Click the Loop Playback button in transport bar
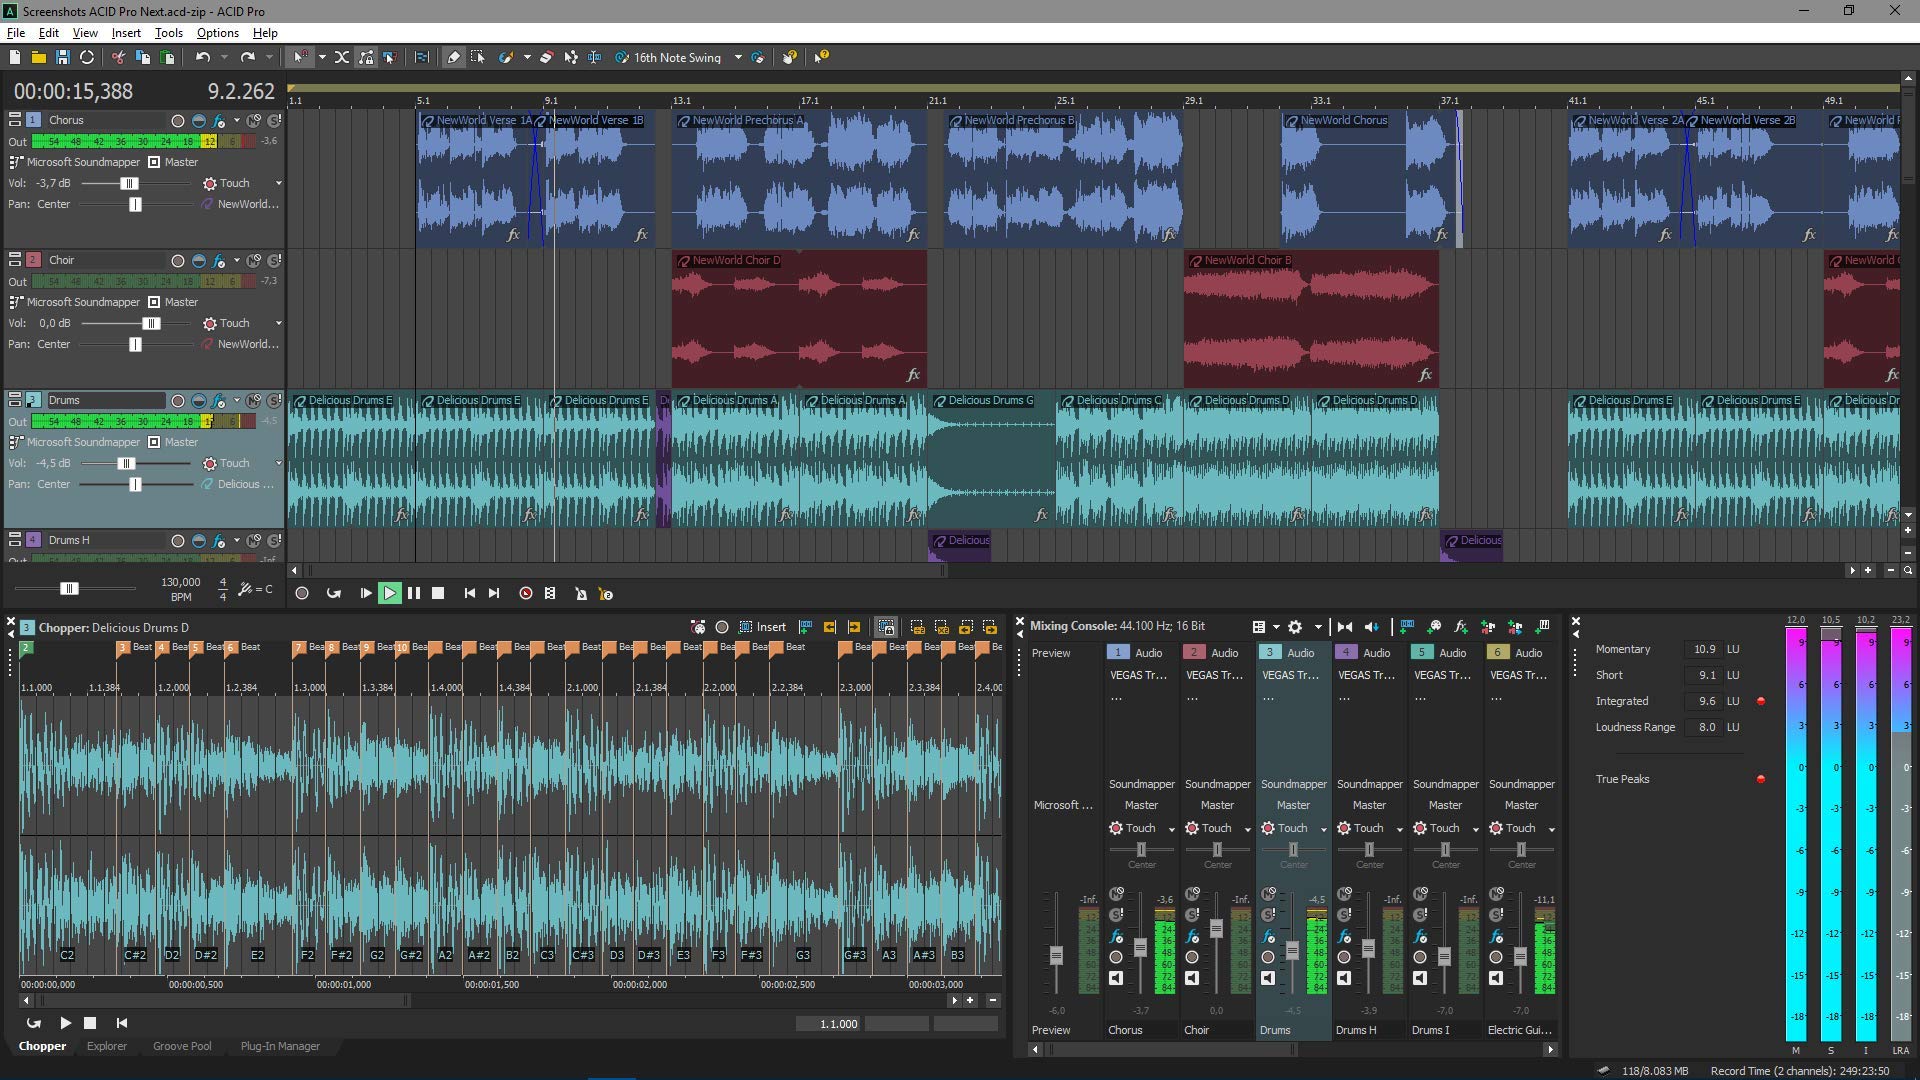Viewport: 1920px width, 1080px height. (x=333, y=593)
